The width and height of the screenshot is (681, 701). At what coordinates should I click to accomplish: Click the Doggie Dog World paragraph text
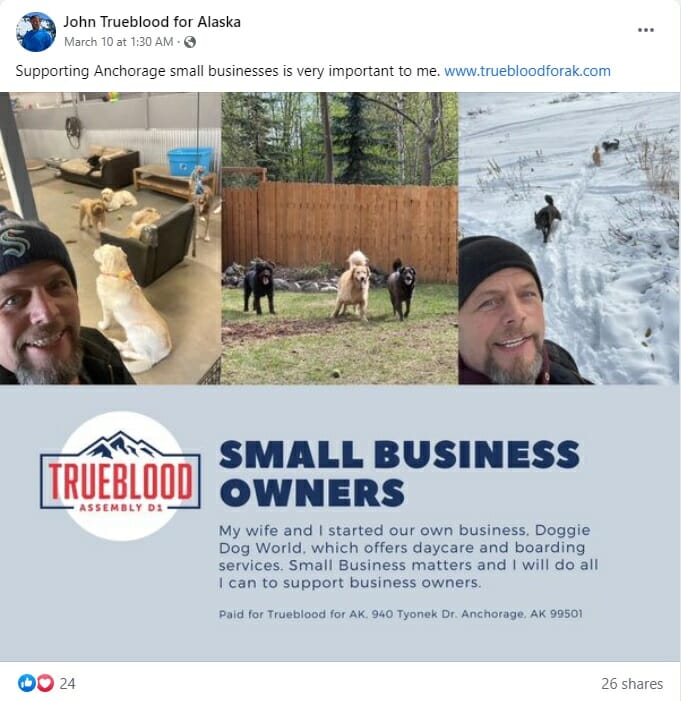coord(408,557)
